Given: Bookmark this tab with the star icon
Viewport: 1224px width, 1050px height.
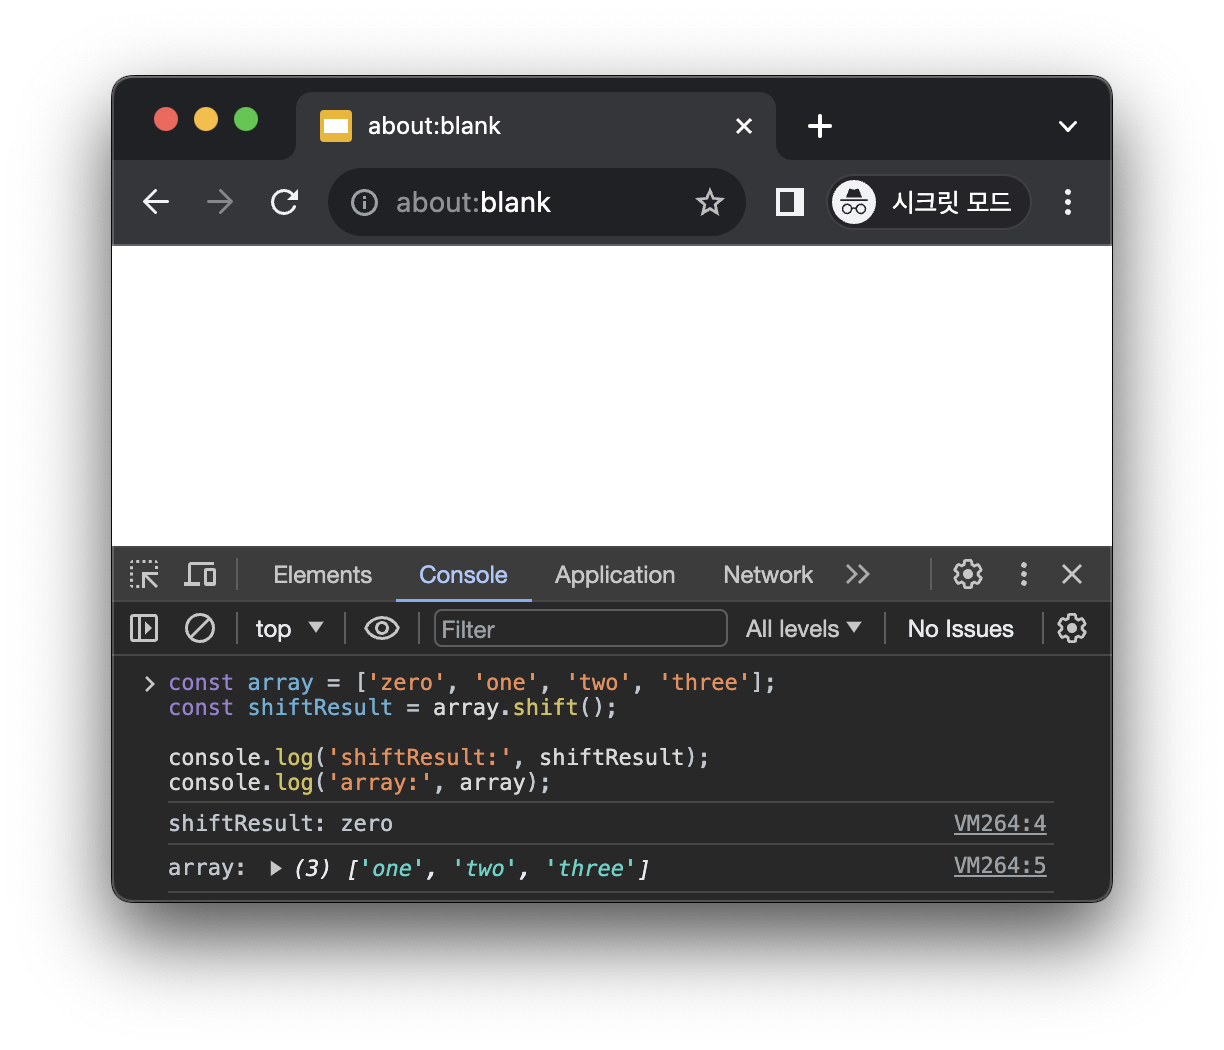Looking at the screenshot, I should tap(710, 203).
